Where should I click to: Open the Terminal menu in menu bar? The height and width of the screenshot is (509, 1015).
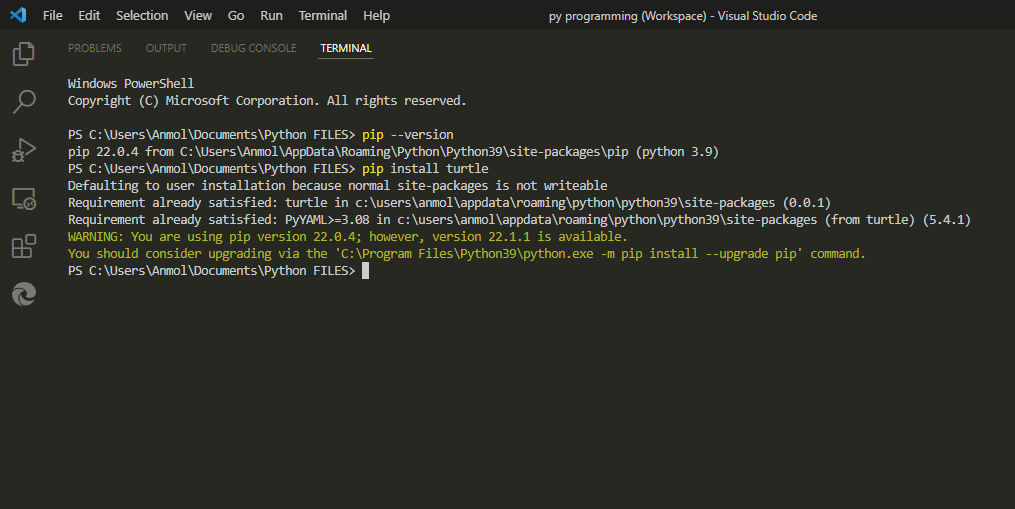tap(323, 16)
